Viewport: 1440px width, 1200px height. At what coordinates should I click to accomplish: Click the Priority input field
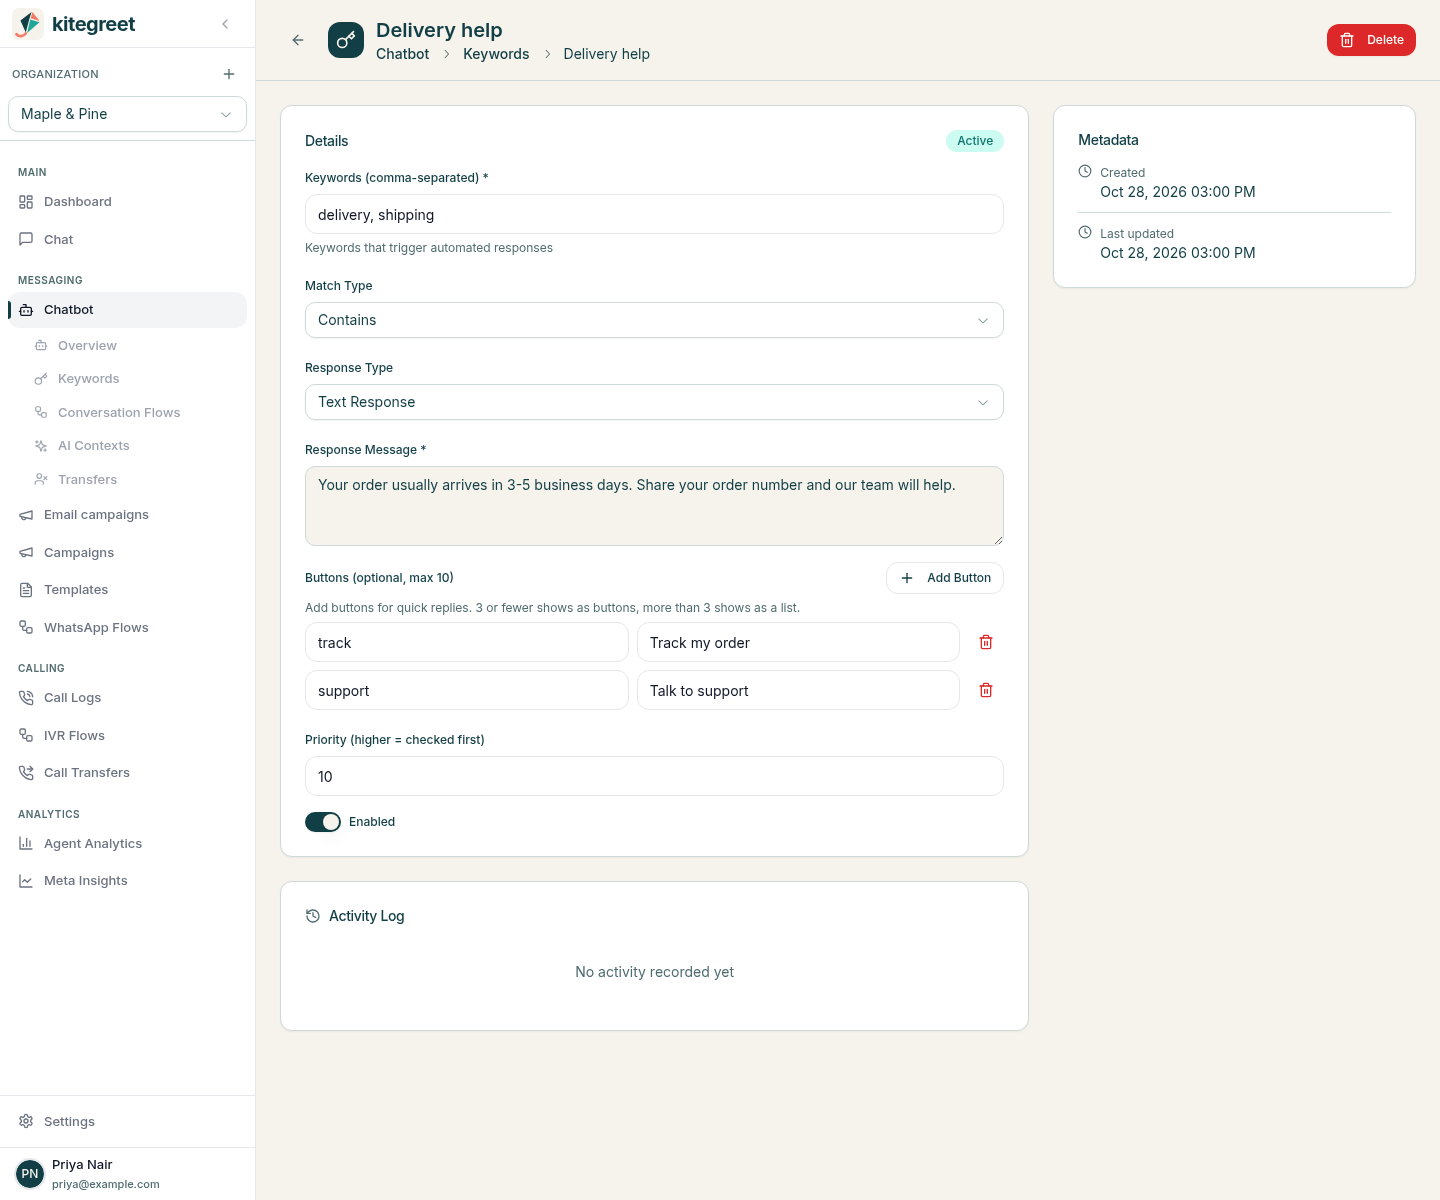click(654, 776)
